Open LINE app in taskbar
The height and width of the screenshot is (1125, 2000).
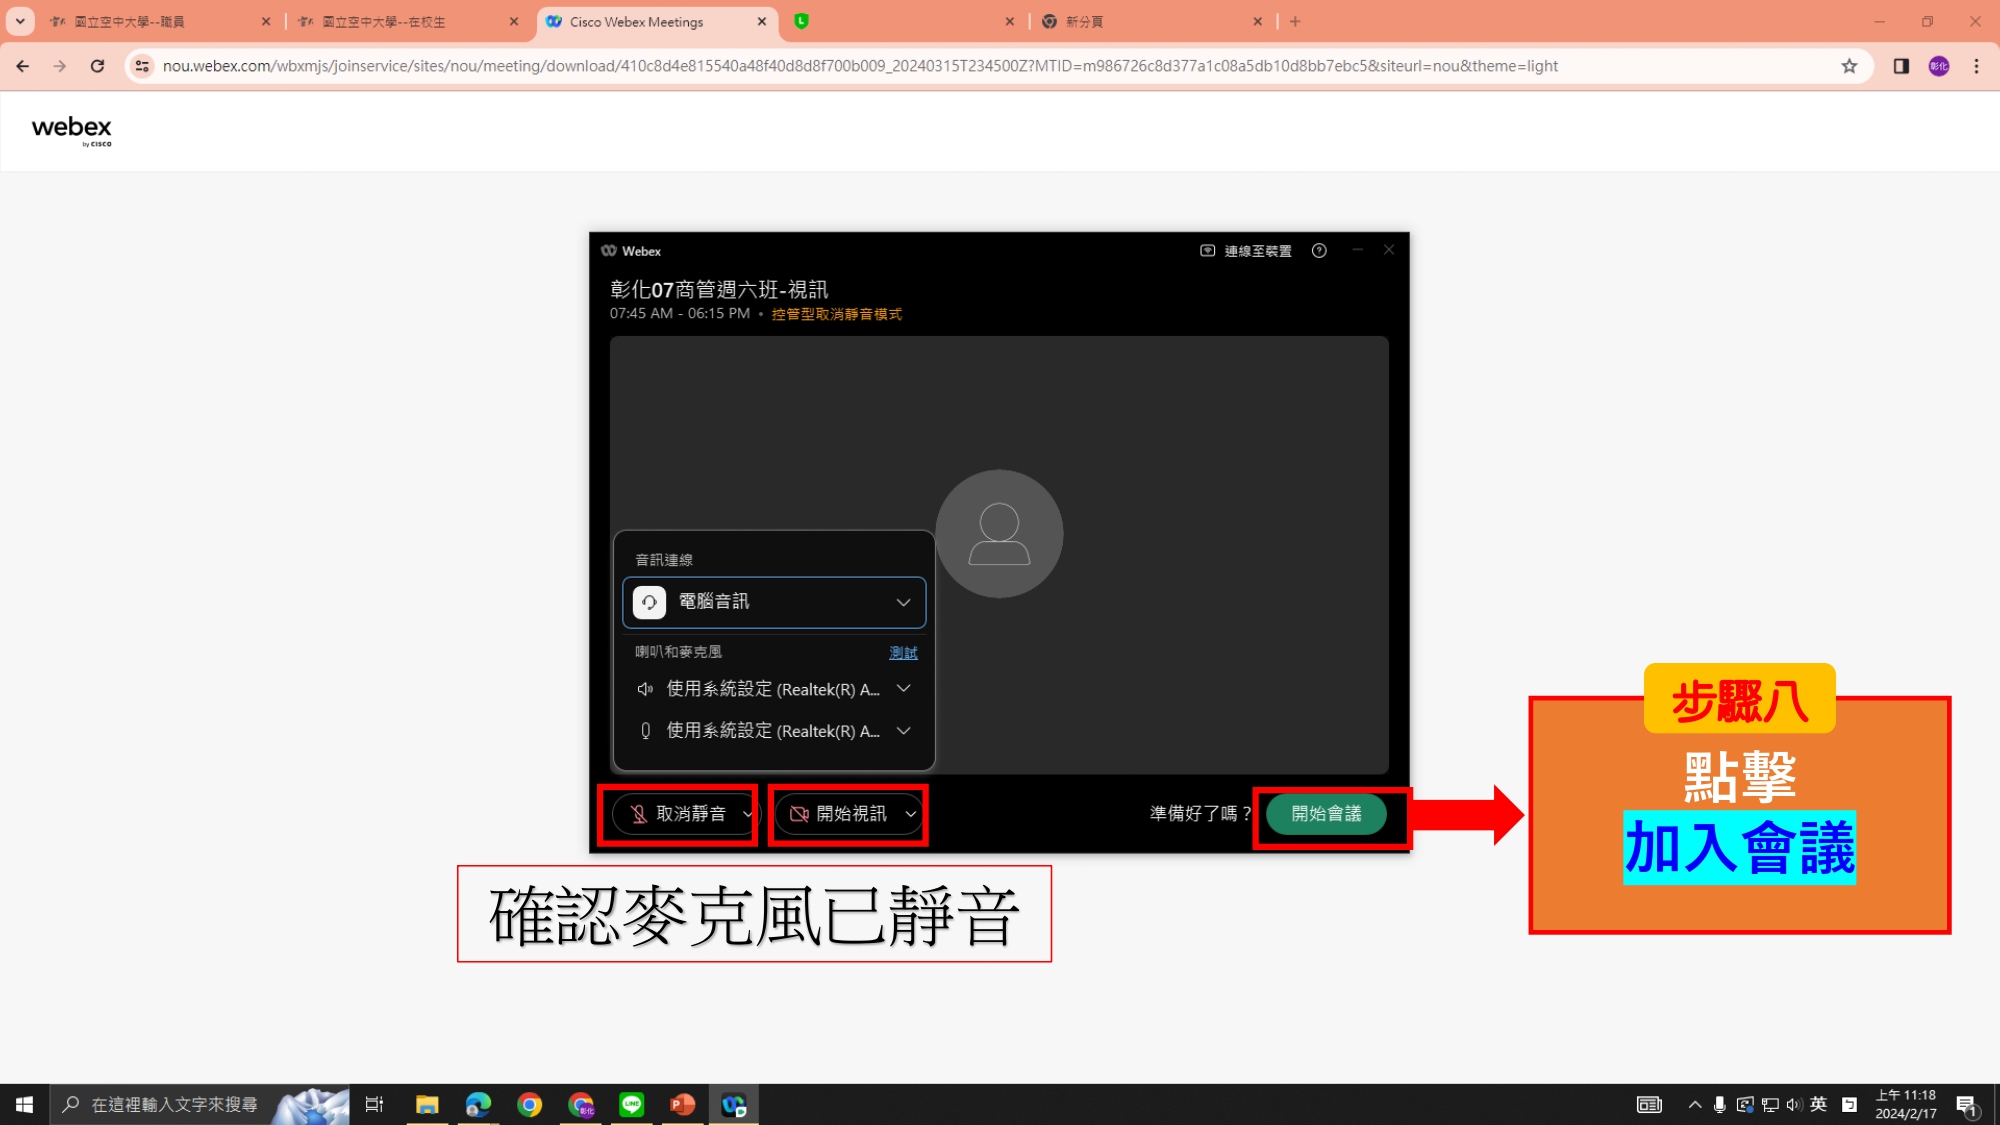631,1104
